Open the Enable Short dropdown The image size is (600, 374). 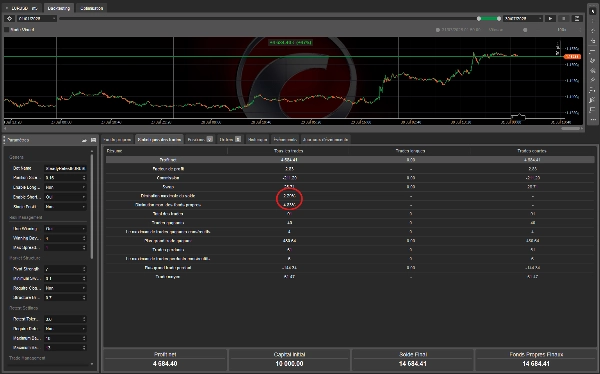coord(65,197)
